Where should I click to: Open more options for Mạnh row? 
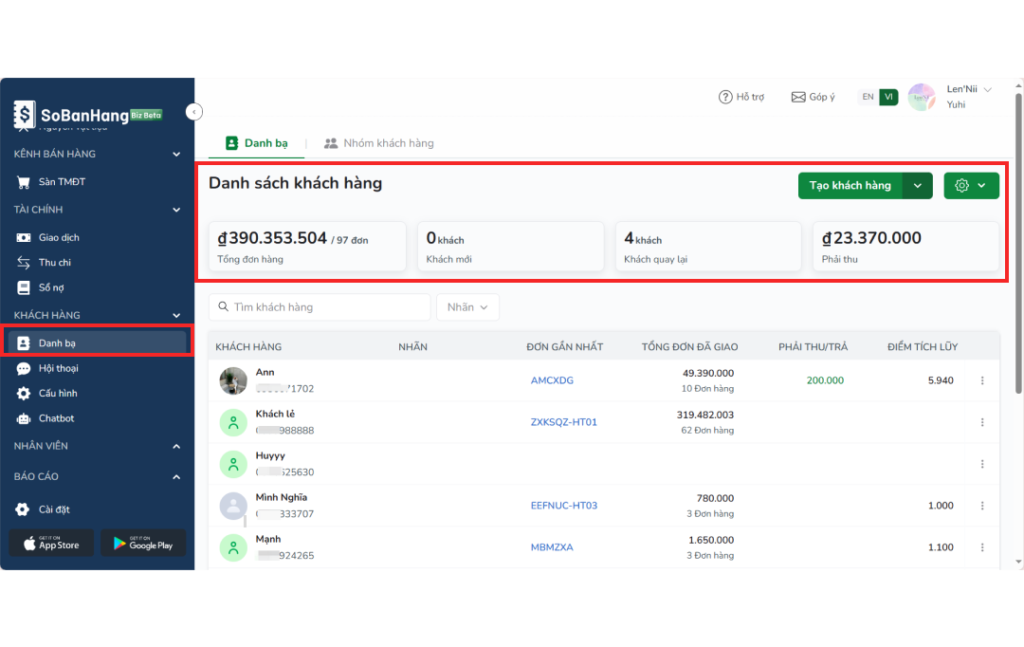click(x=982, y=548)
